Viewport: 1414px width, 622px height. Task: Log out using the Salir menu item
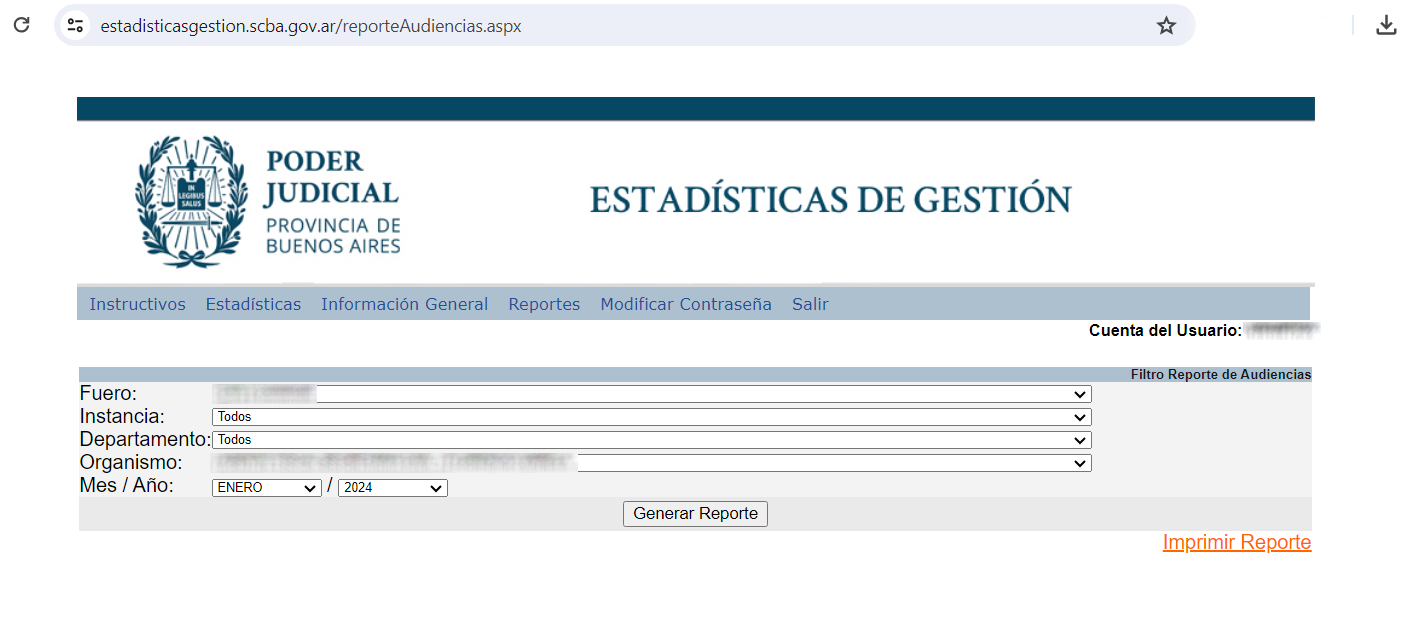click(x=810, y=304)
